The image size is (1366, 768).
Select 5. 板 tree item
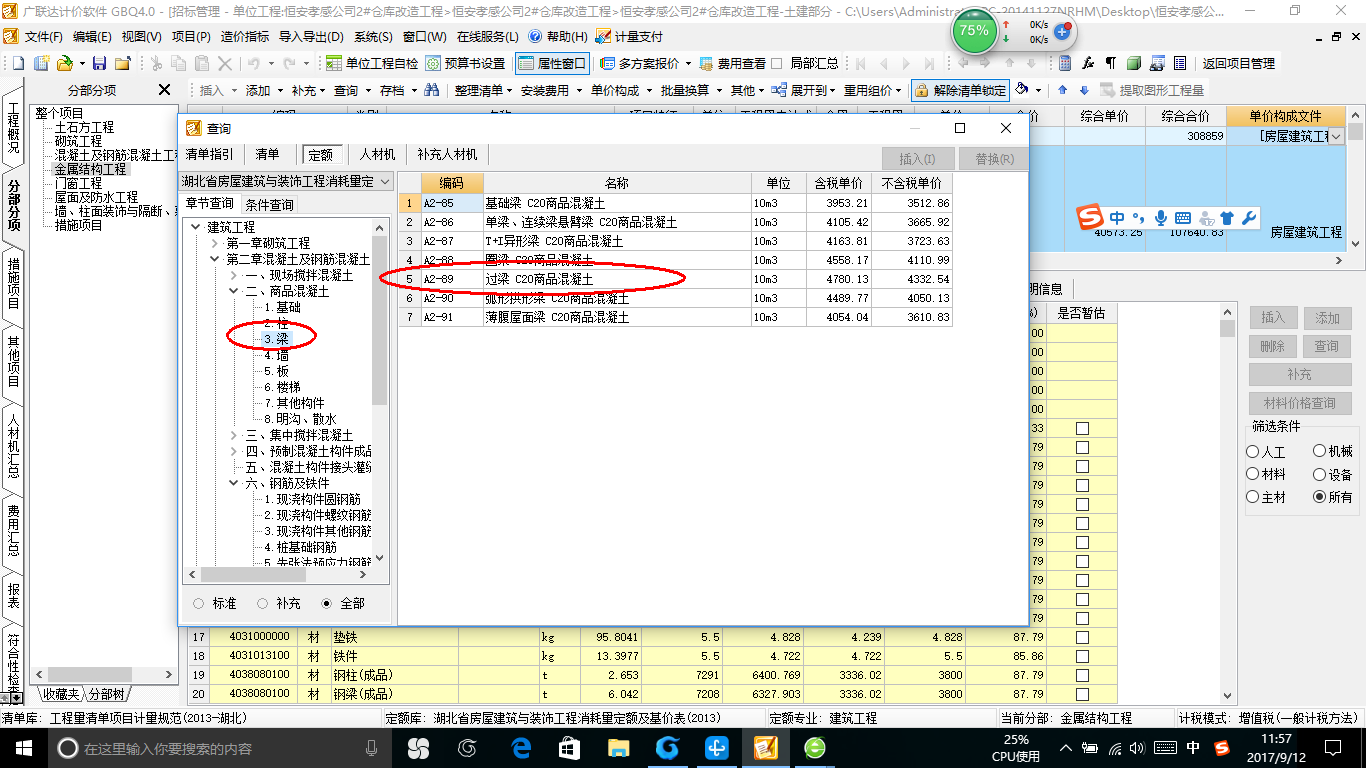[x=277, y=371]
